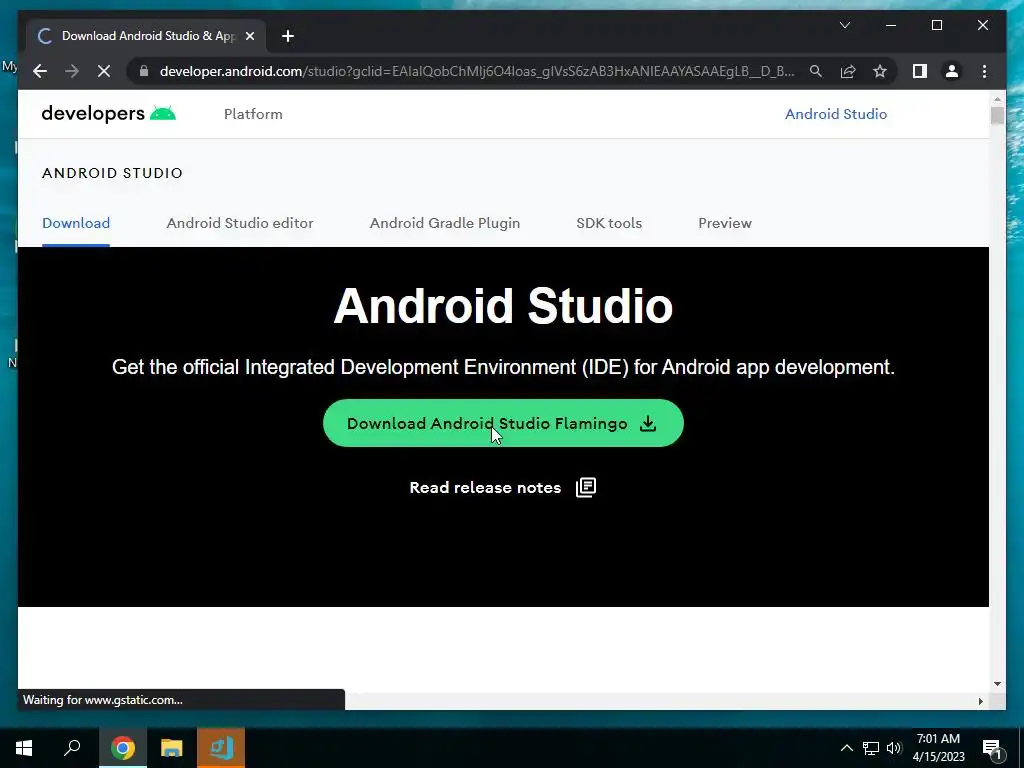Click the forward navigation arrow
The image size is (1024, 768).
pyautogui.click(x=72, y=71)
